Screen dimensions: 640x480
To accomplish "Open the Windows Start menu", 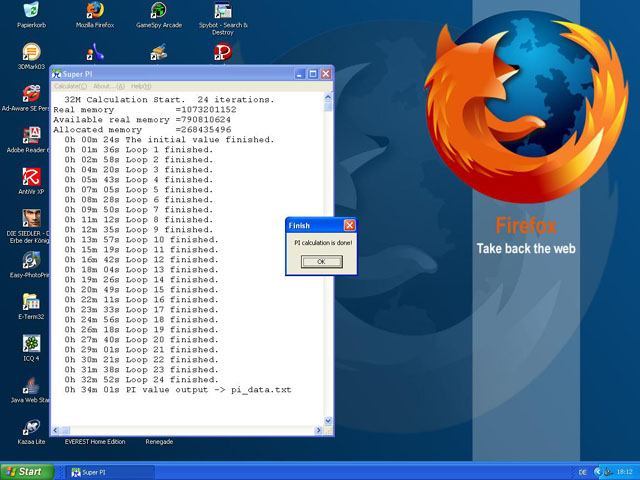I will pos(27,472).
